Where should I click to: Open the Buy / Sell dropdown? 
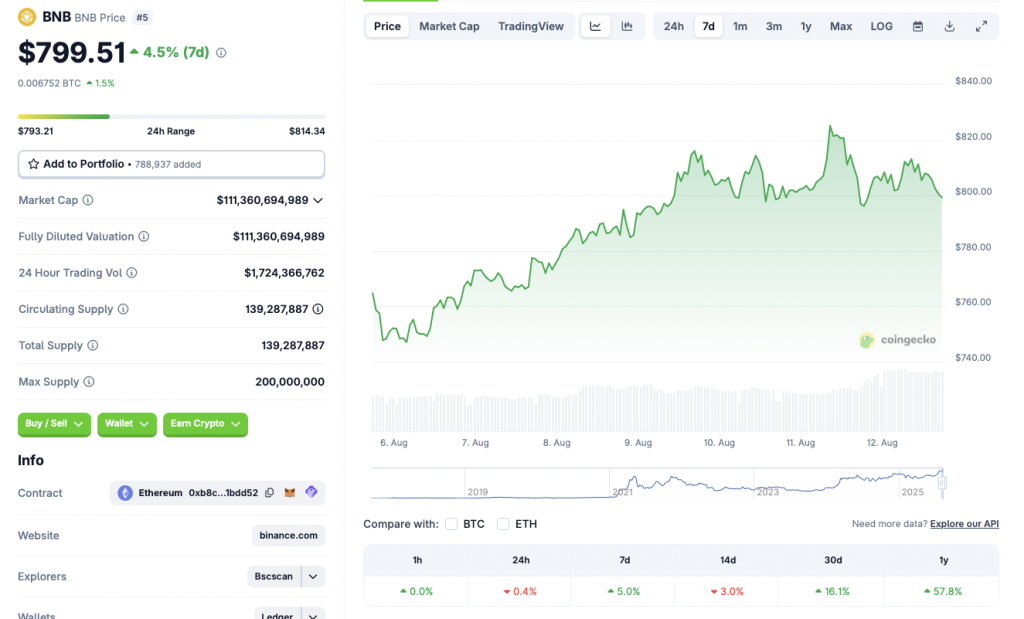point(54,424)
